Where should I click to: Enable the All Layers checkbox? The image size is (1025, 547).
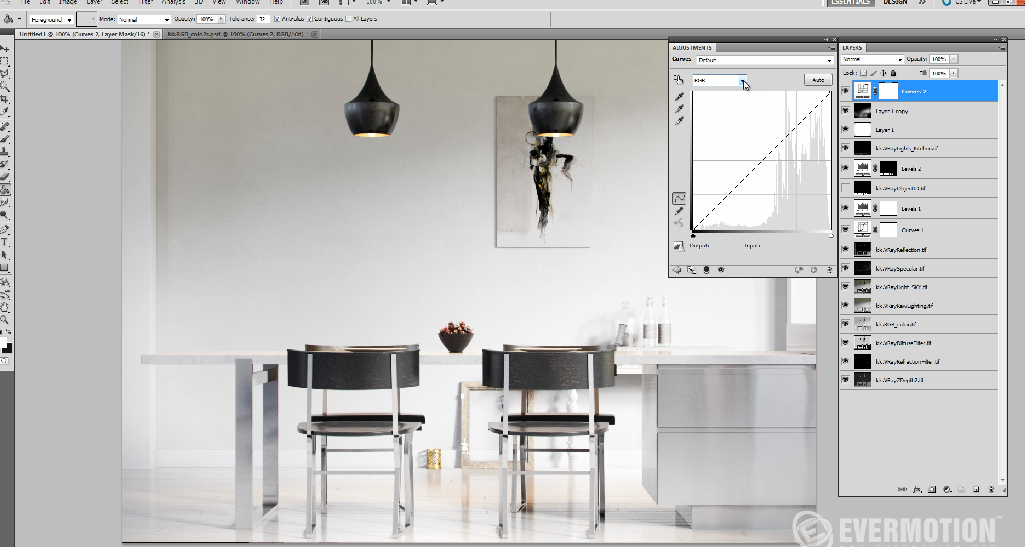click(348, 19)
